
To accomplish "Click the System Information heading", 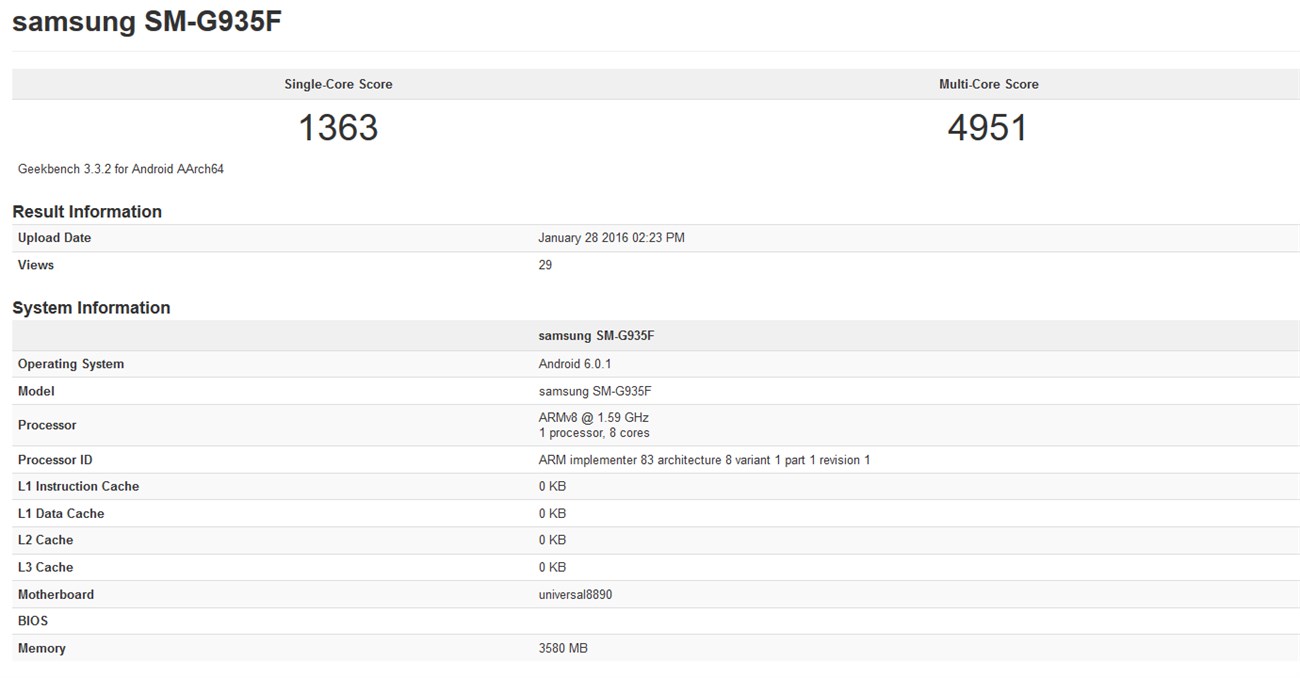I will pos(91,308).
